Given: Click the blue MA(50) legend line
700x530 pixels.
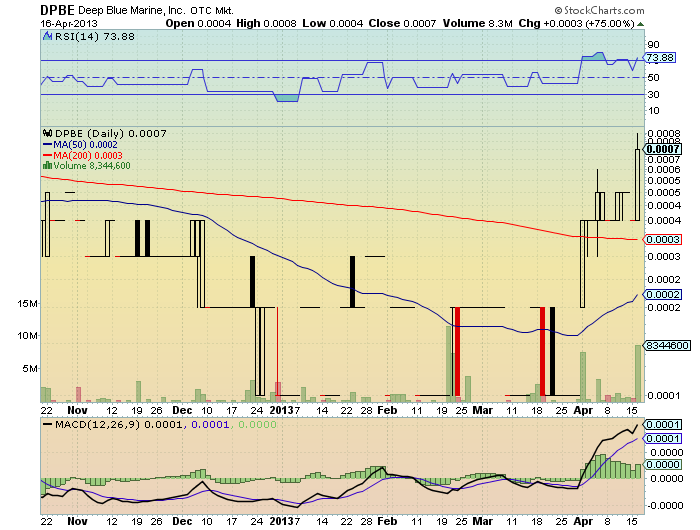Looking at the screenshot, I should tap(47, 144).
